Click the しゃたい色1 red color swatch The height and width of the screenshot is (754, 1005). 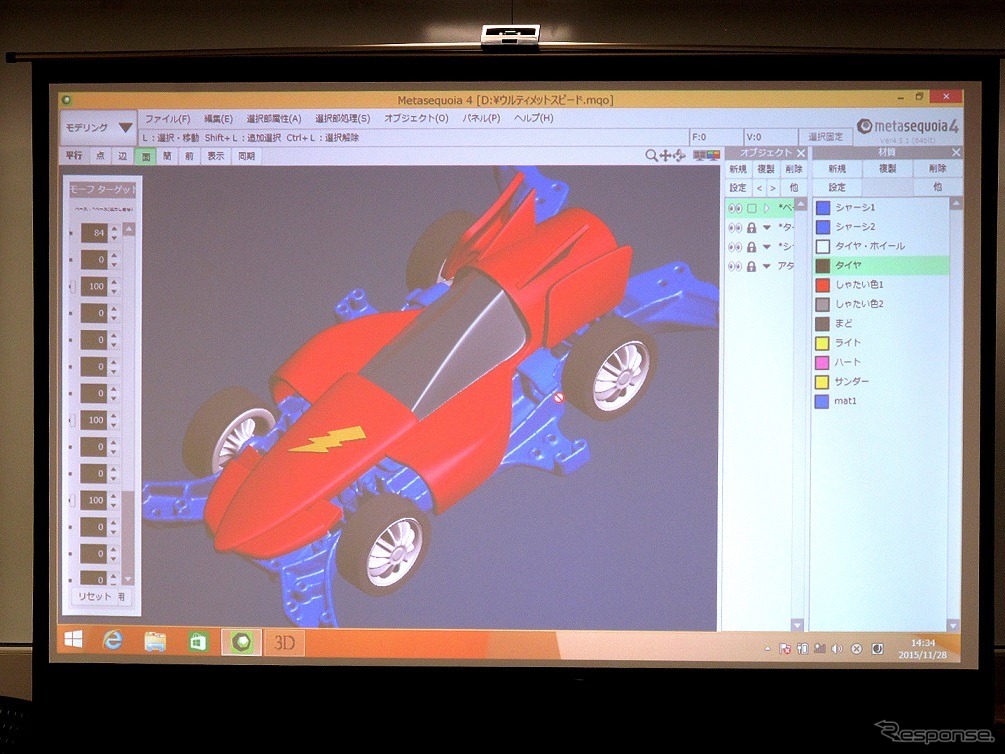coord(822,285)
